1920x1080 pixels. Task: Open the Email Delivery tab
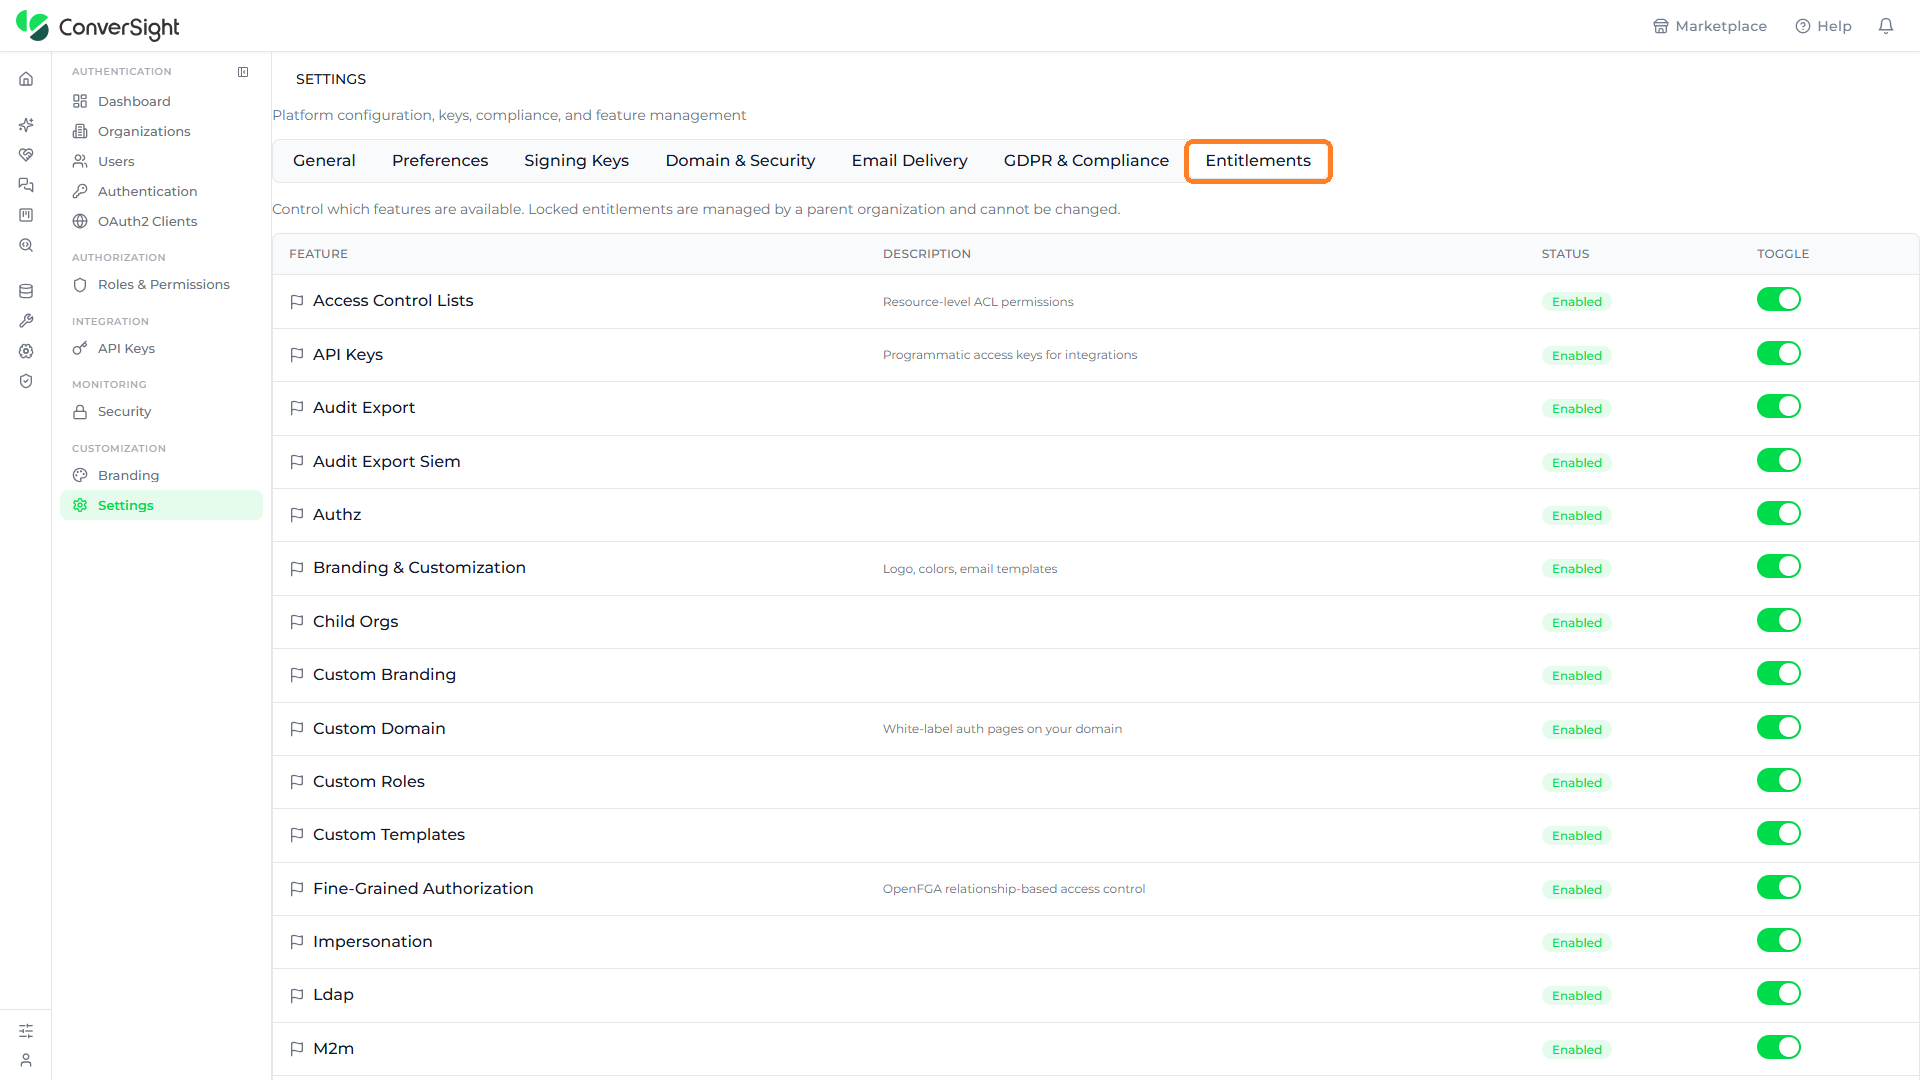tap(910, 161)
